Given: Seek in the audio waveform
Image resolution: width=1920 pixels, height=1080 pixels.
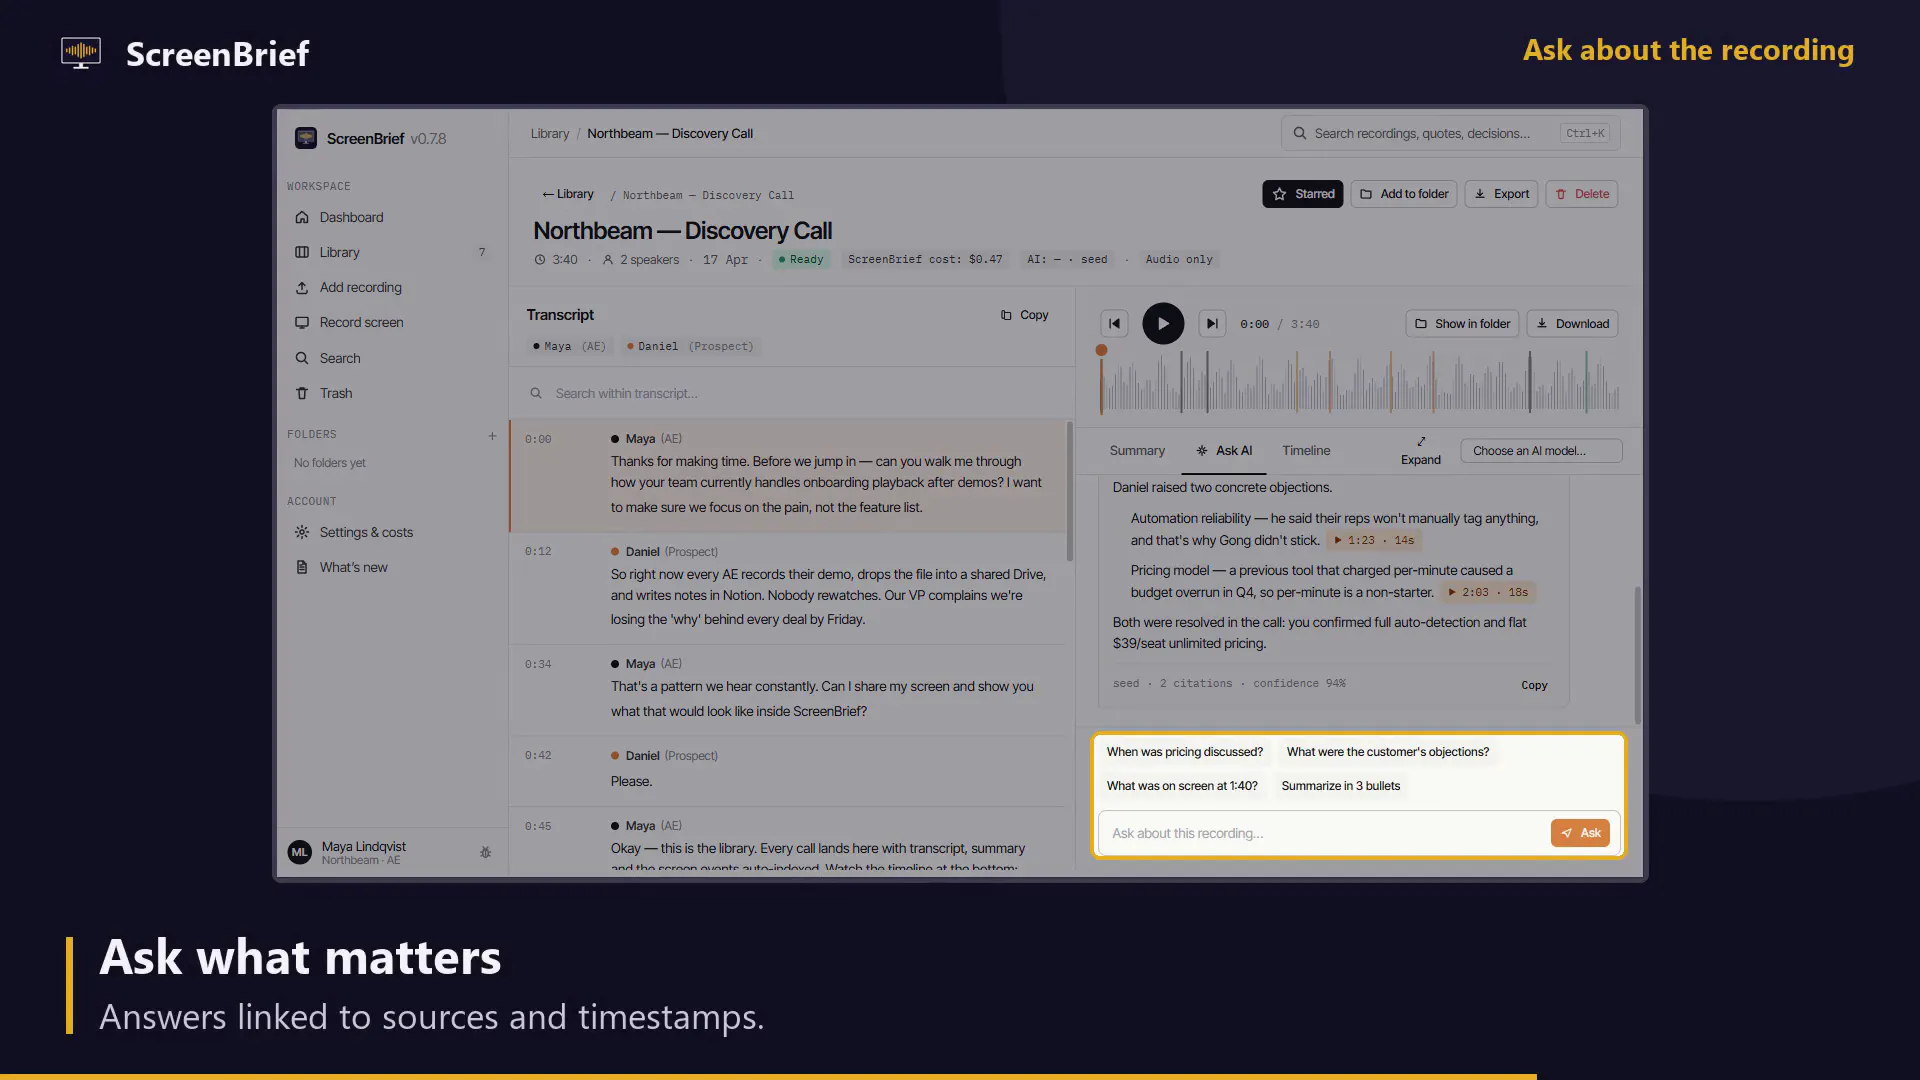Looking at the screenshot, I should (1360, 382).
